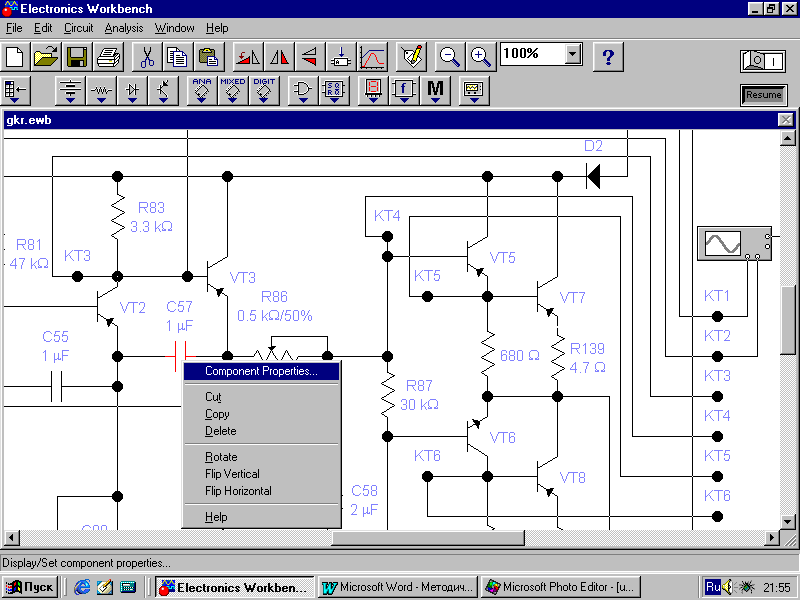Launch Internet Explorer from quick launch

coord(82,587)
